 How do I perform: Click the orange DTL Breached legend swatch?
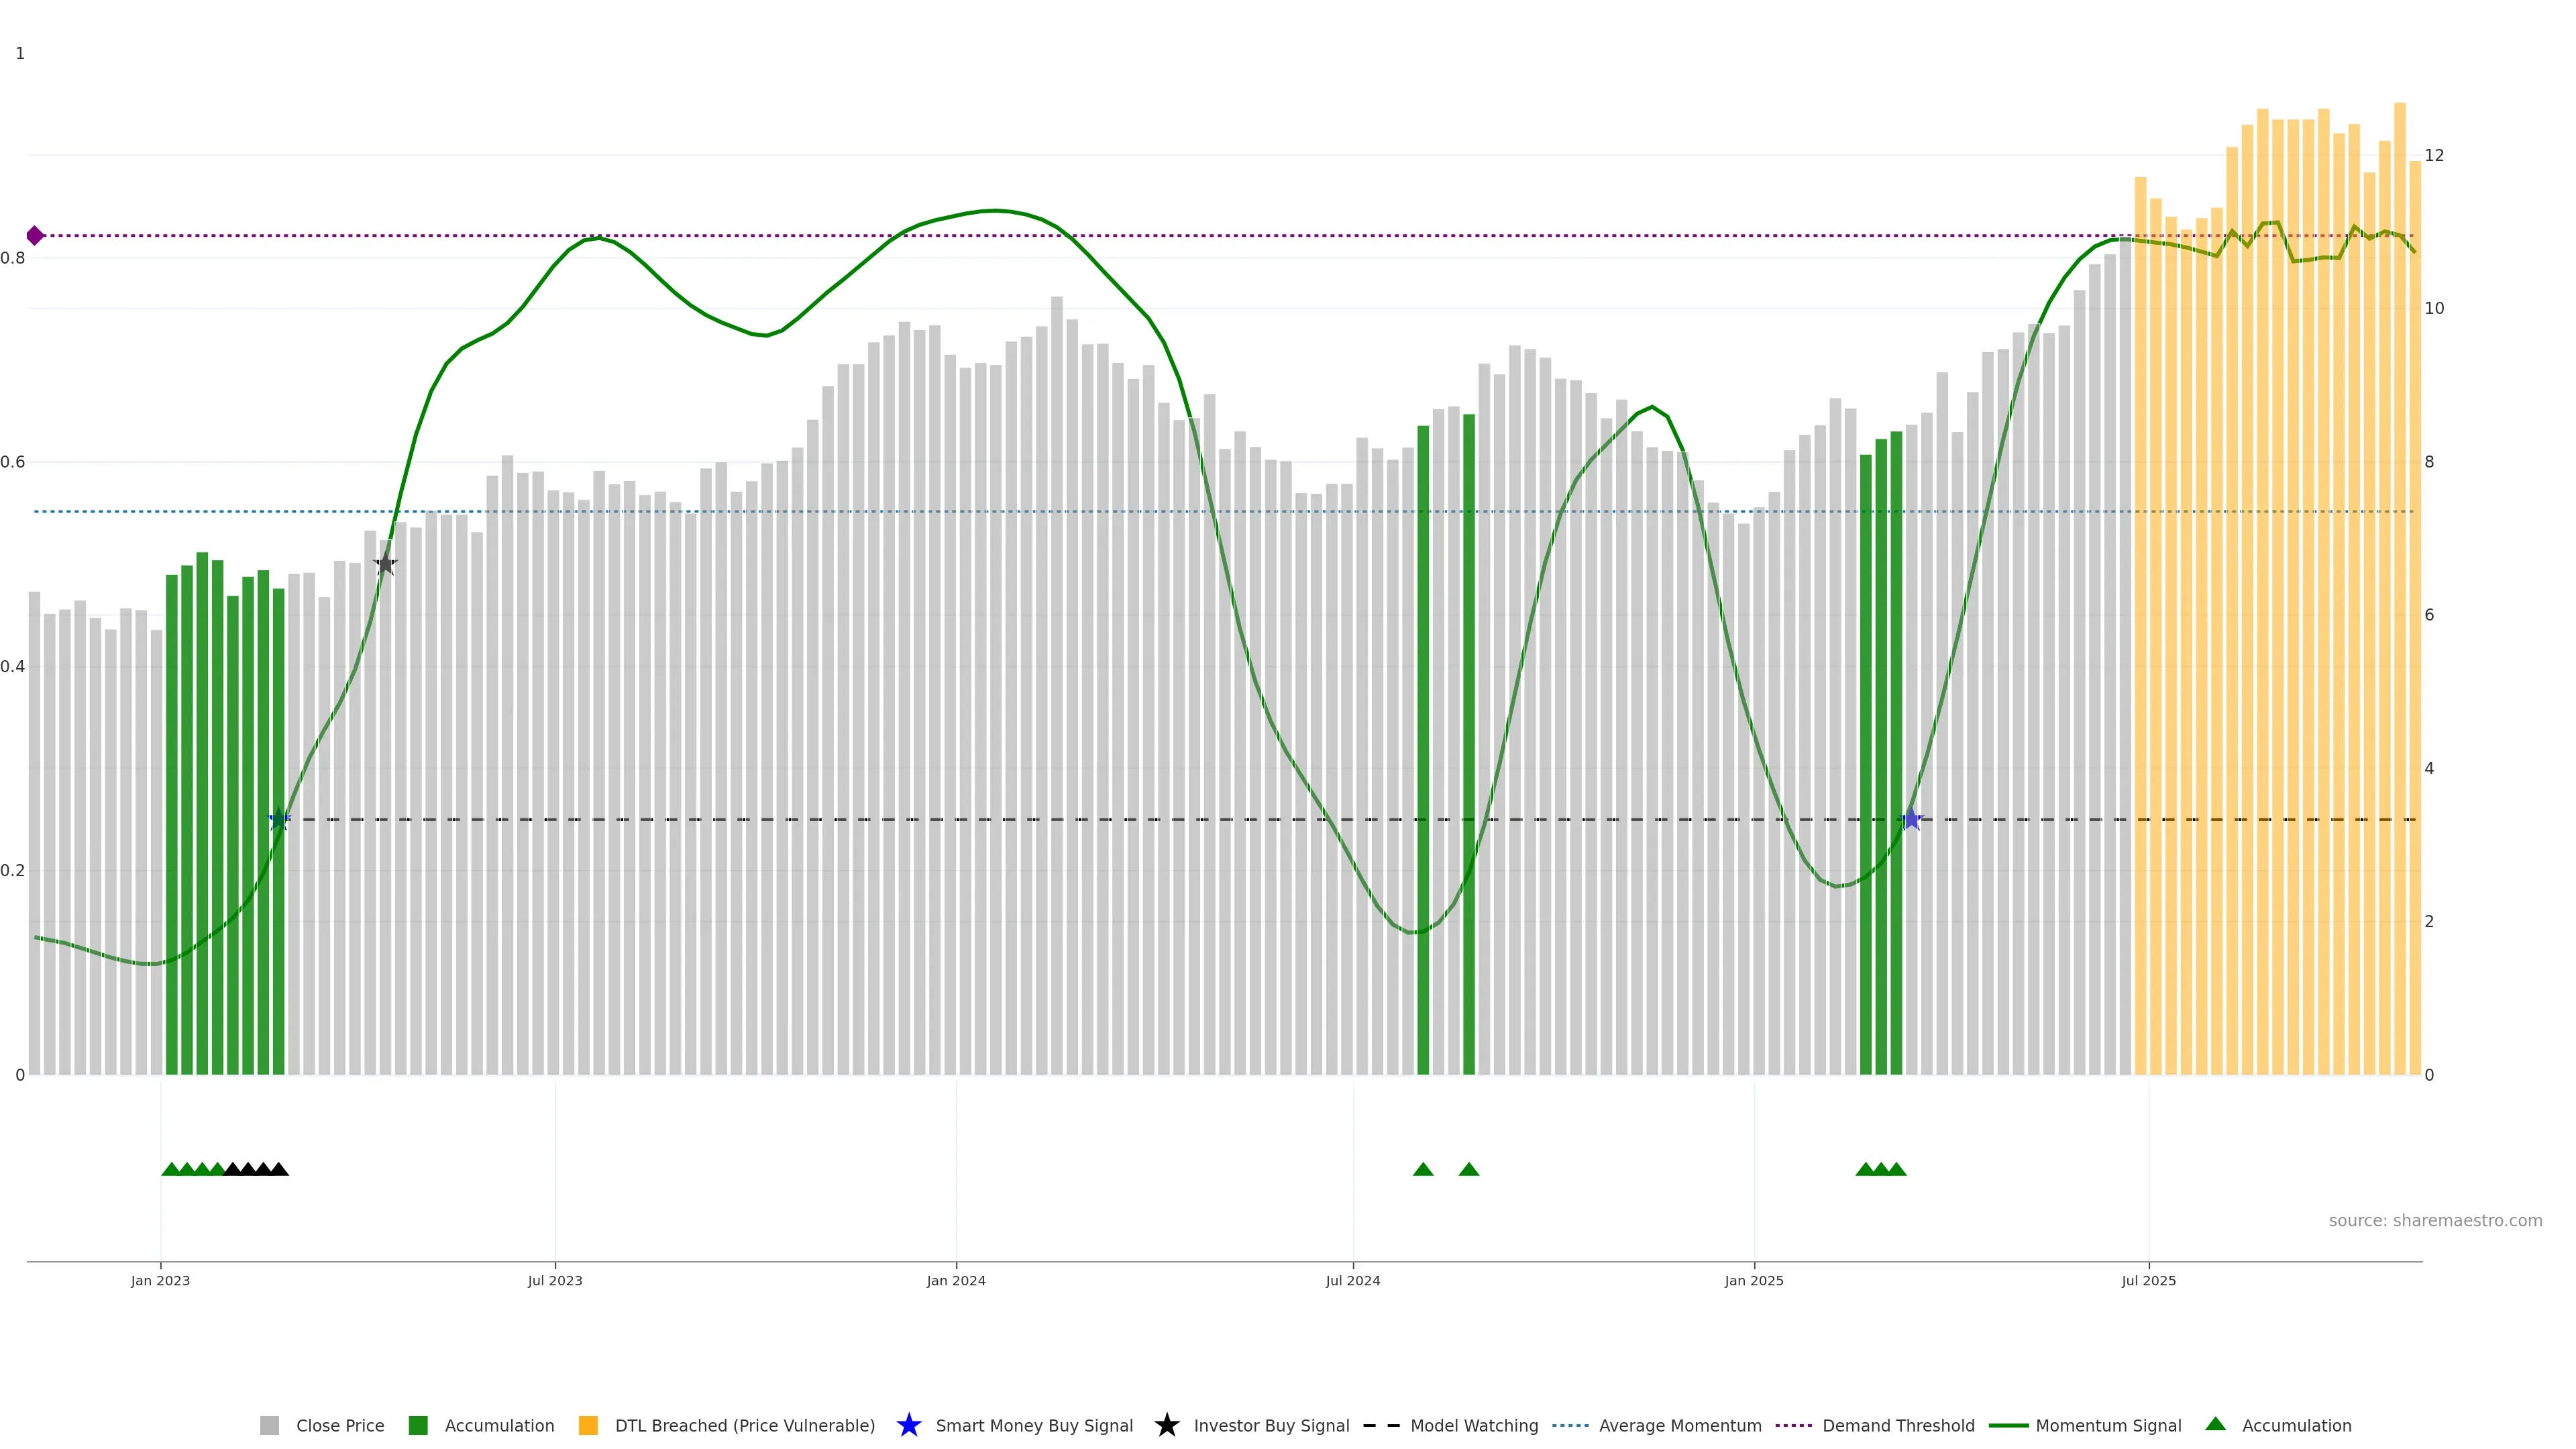[x=588, y=1425]
